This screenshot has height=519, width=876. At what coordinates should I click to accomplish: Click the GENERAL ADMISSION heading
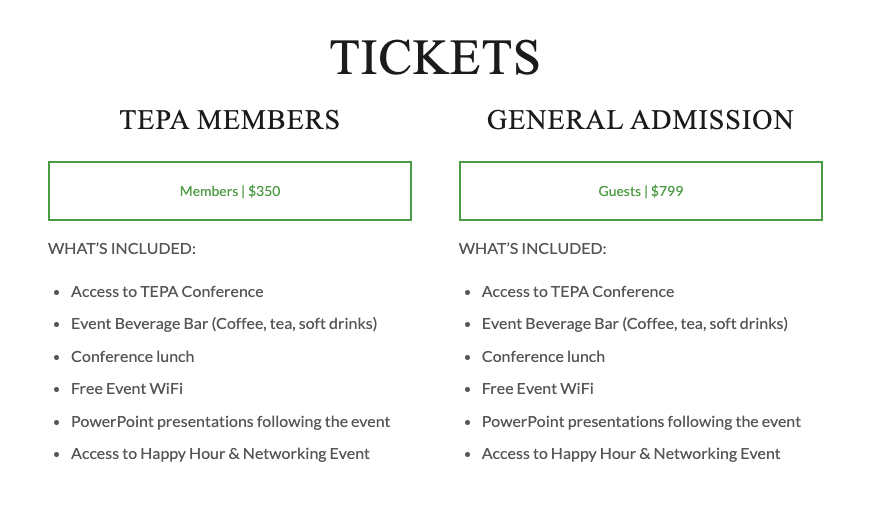[x=640, y=120]
